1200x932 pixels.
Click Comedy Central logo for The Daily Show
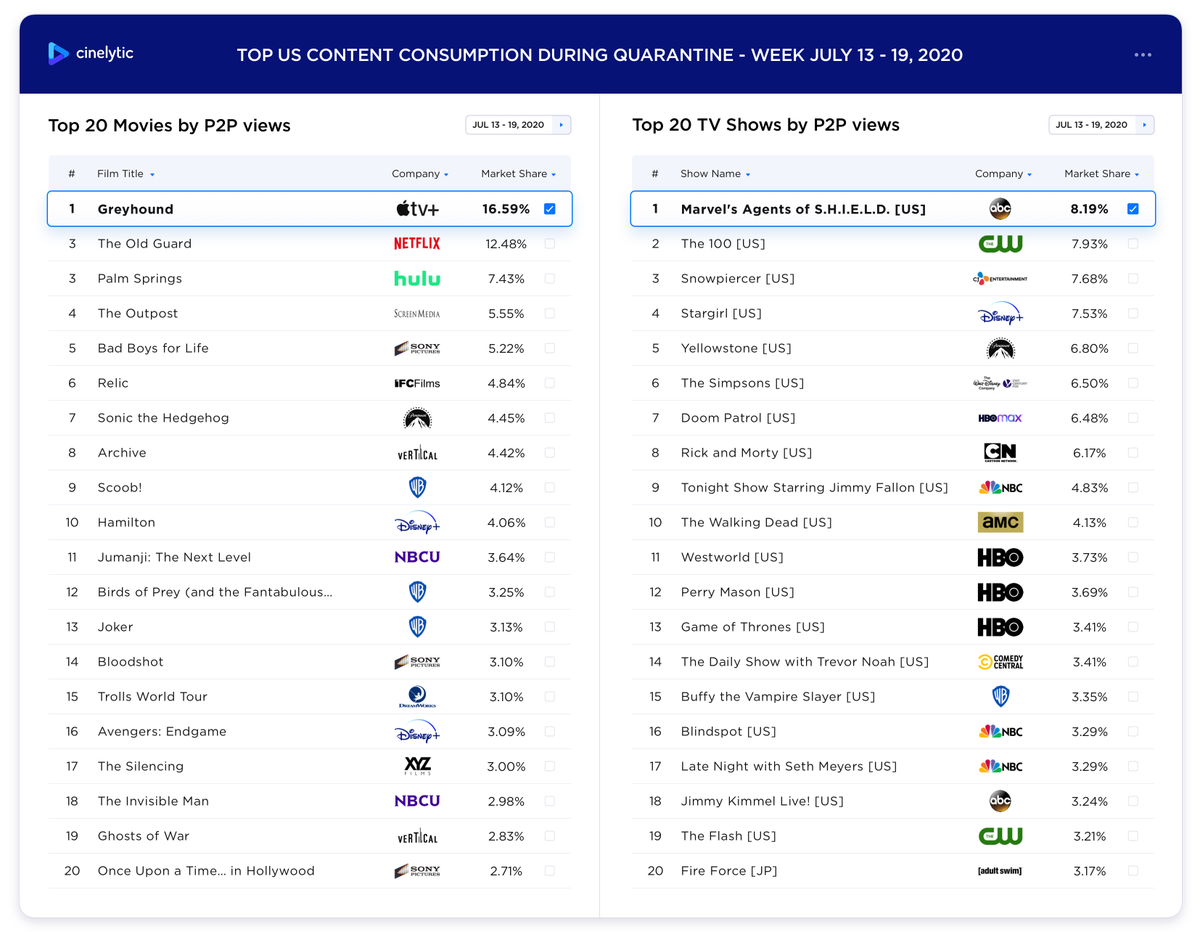(1000, 662)
